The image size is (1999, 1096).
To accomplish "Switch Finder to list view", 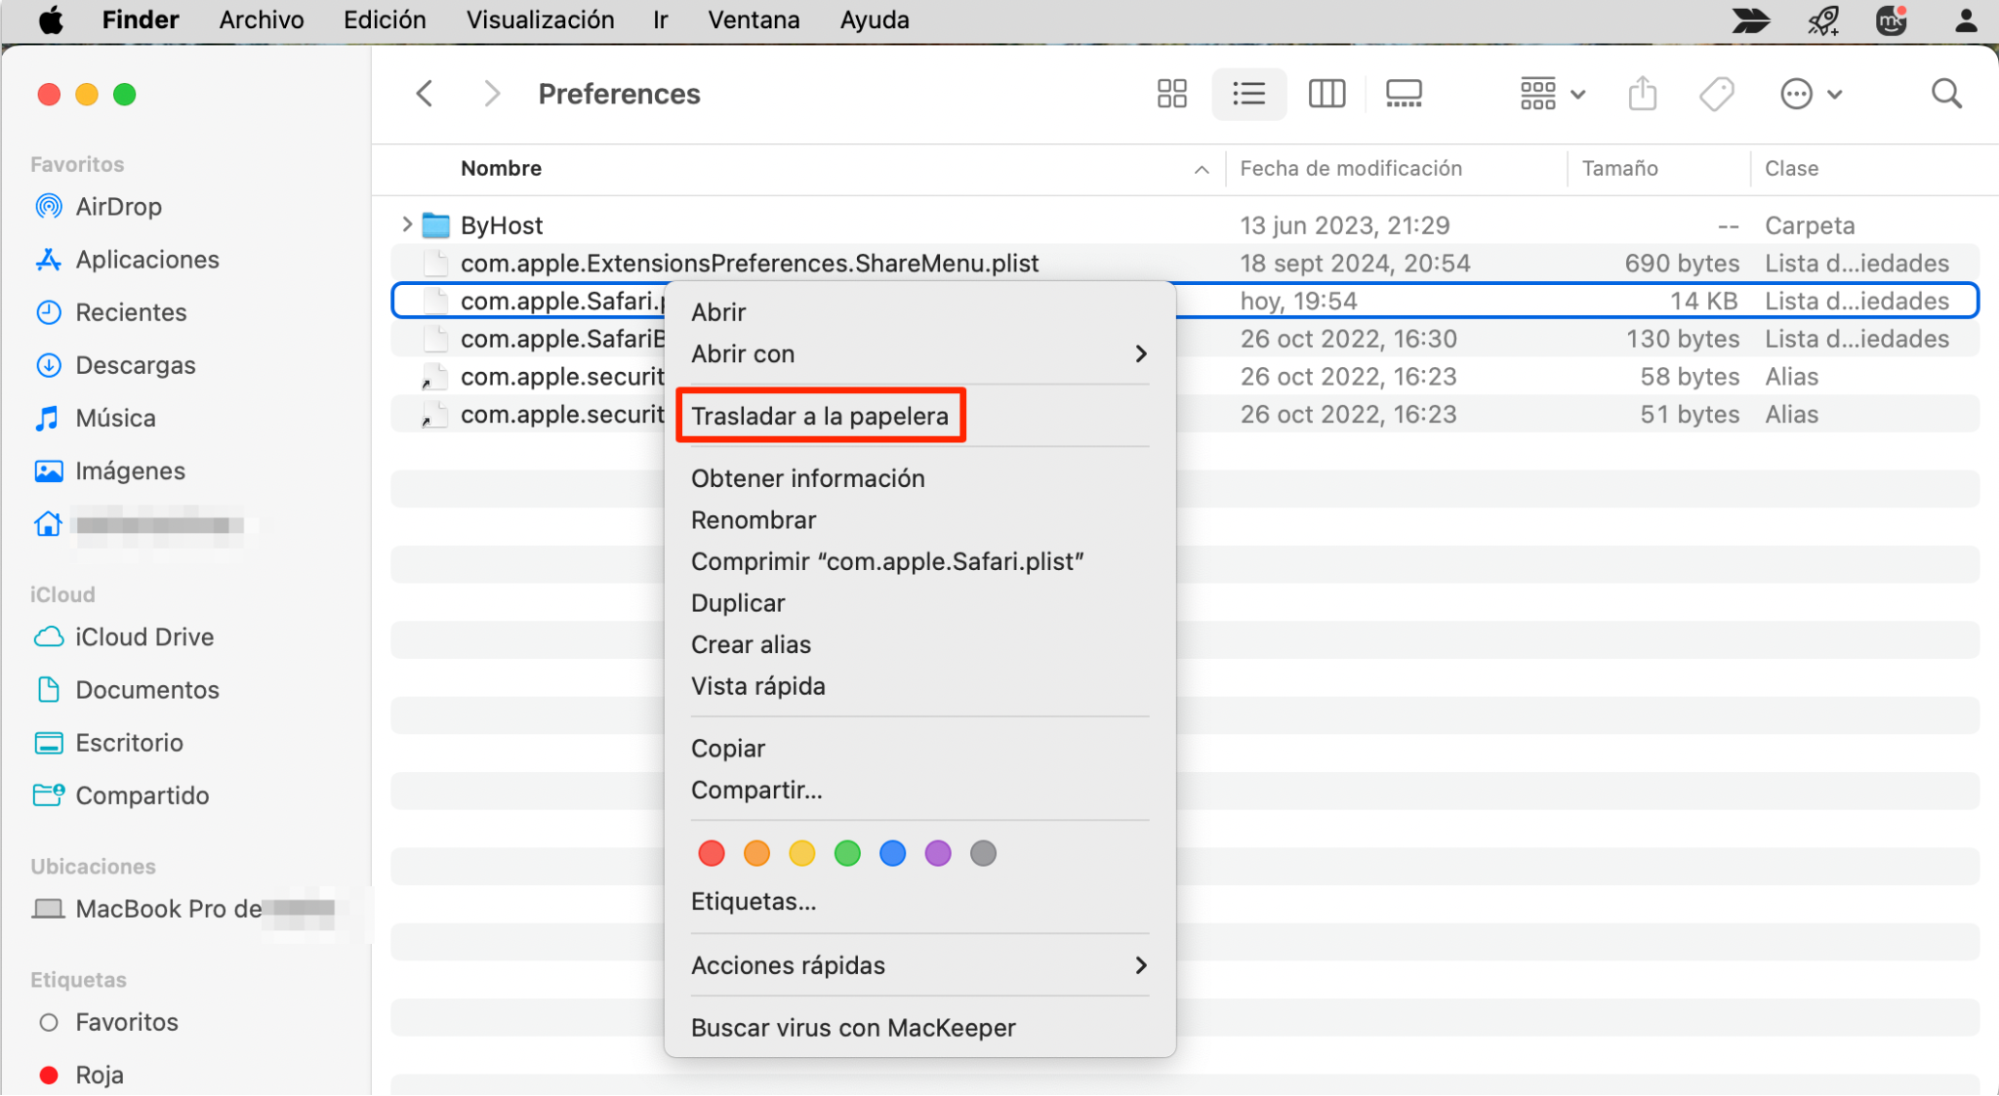I will click(1249, 94).
